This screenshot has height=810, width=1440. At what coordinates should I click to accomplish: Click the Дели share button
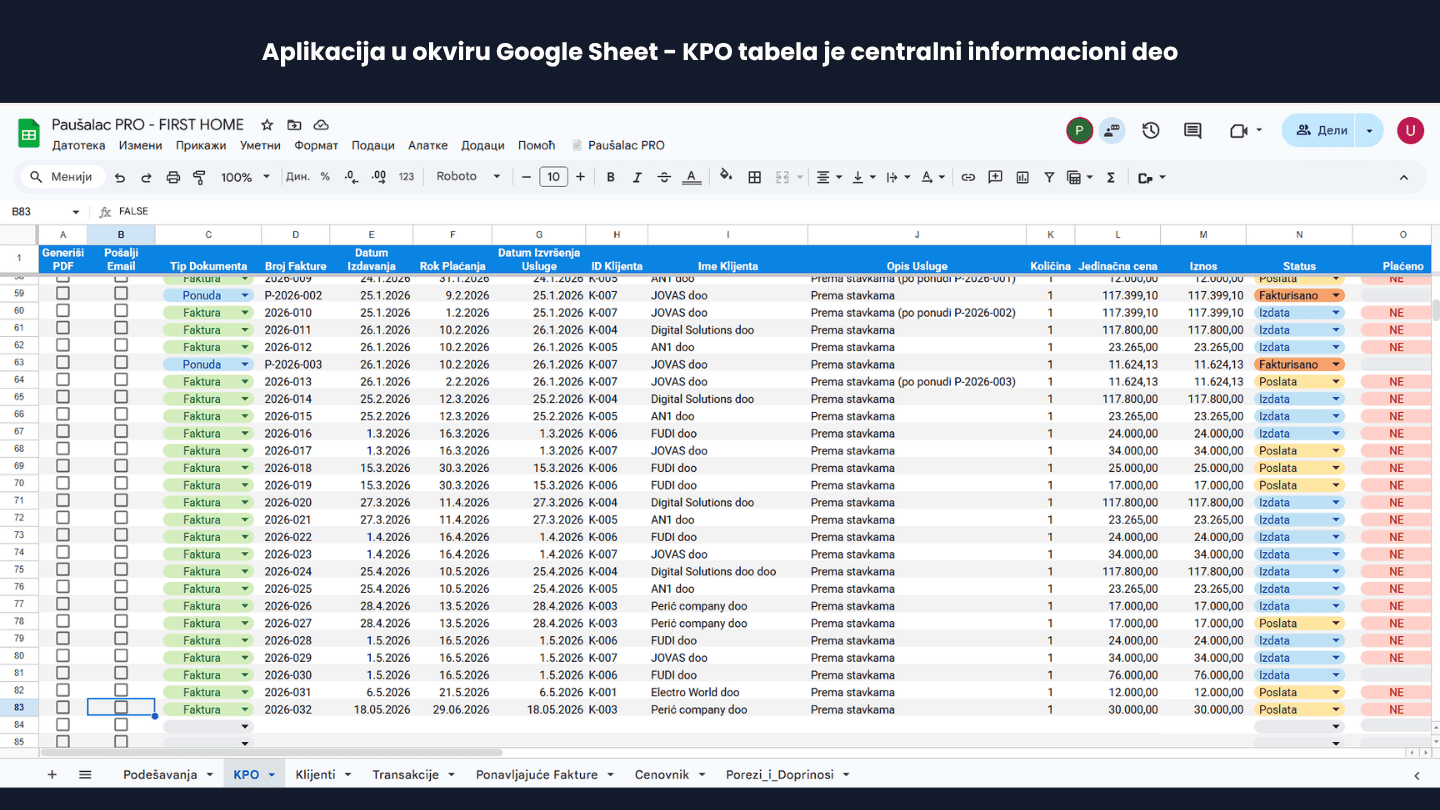click(1320, 130)
